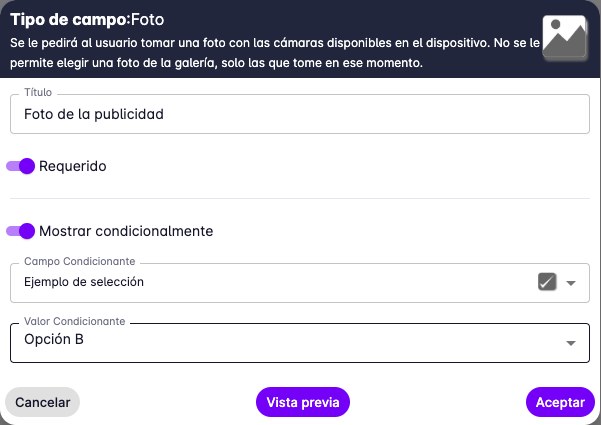Toggle the Requerido switch
601x425 pixels.
(21, 166)
